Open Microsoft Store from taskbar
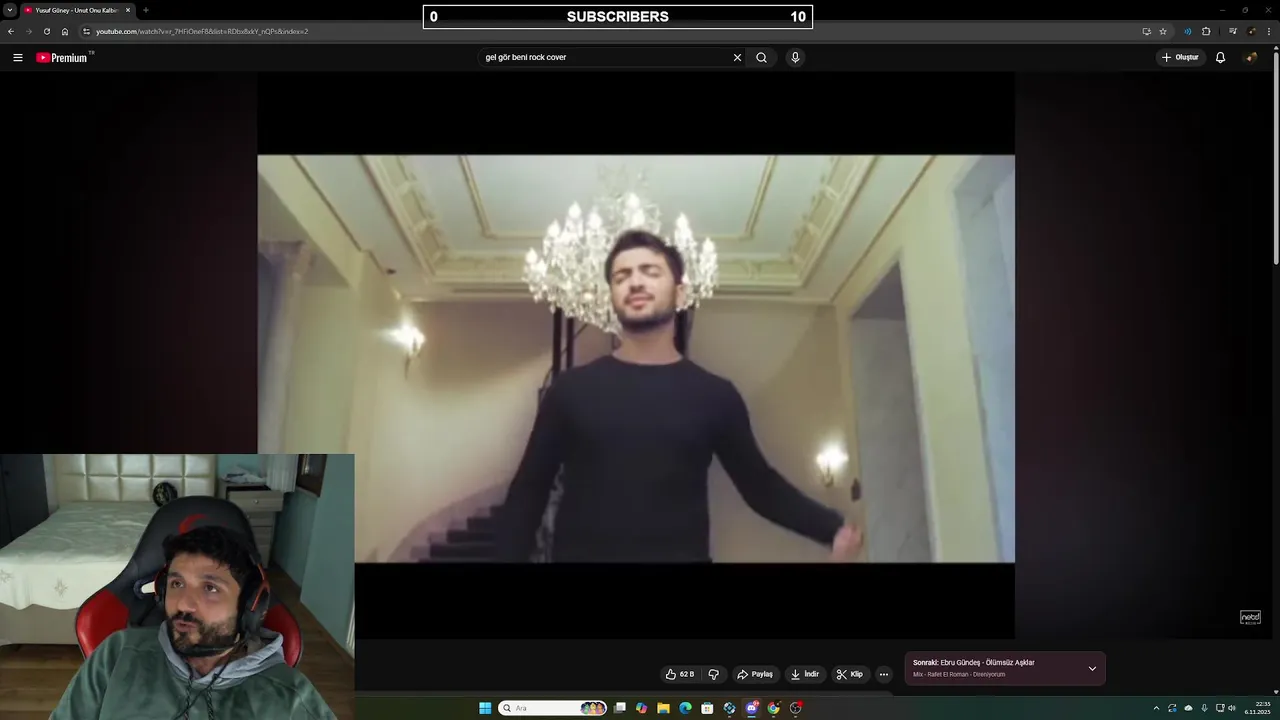The height and width of the screenshot is (720, 1280). tap(707, 708)
